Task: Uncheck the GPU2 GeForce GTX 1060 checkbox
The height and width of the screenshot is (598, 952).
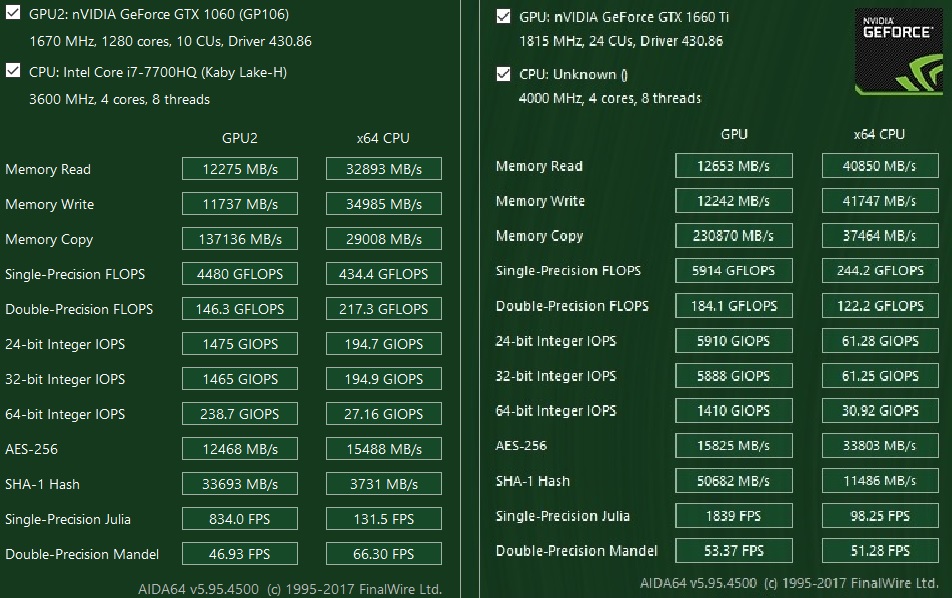Action: [13, 14]
